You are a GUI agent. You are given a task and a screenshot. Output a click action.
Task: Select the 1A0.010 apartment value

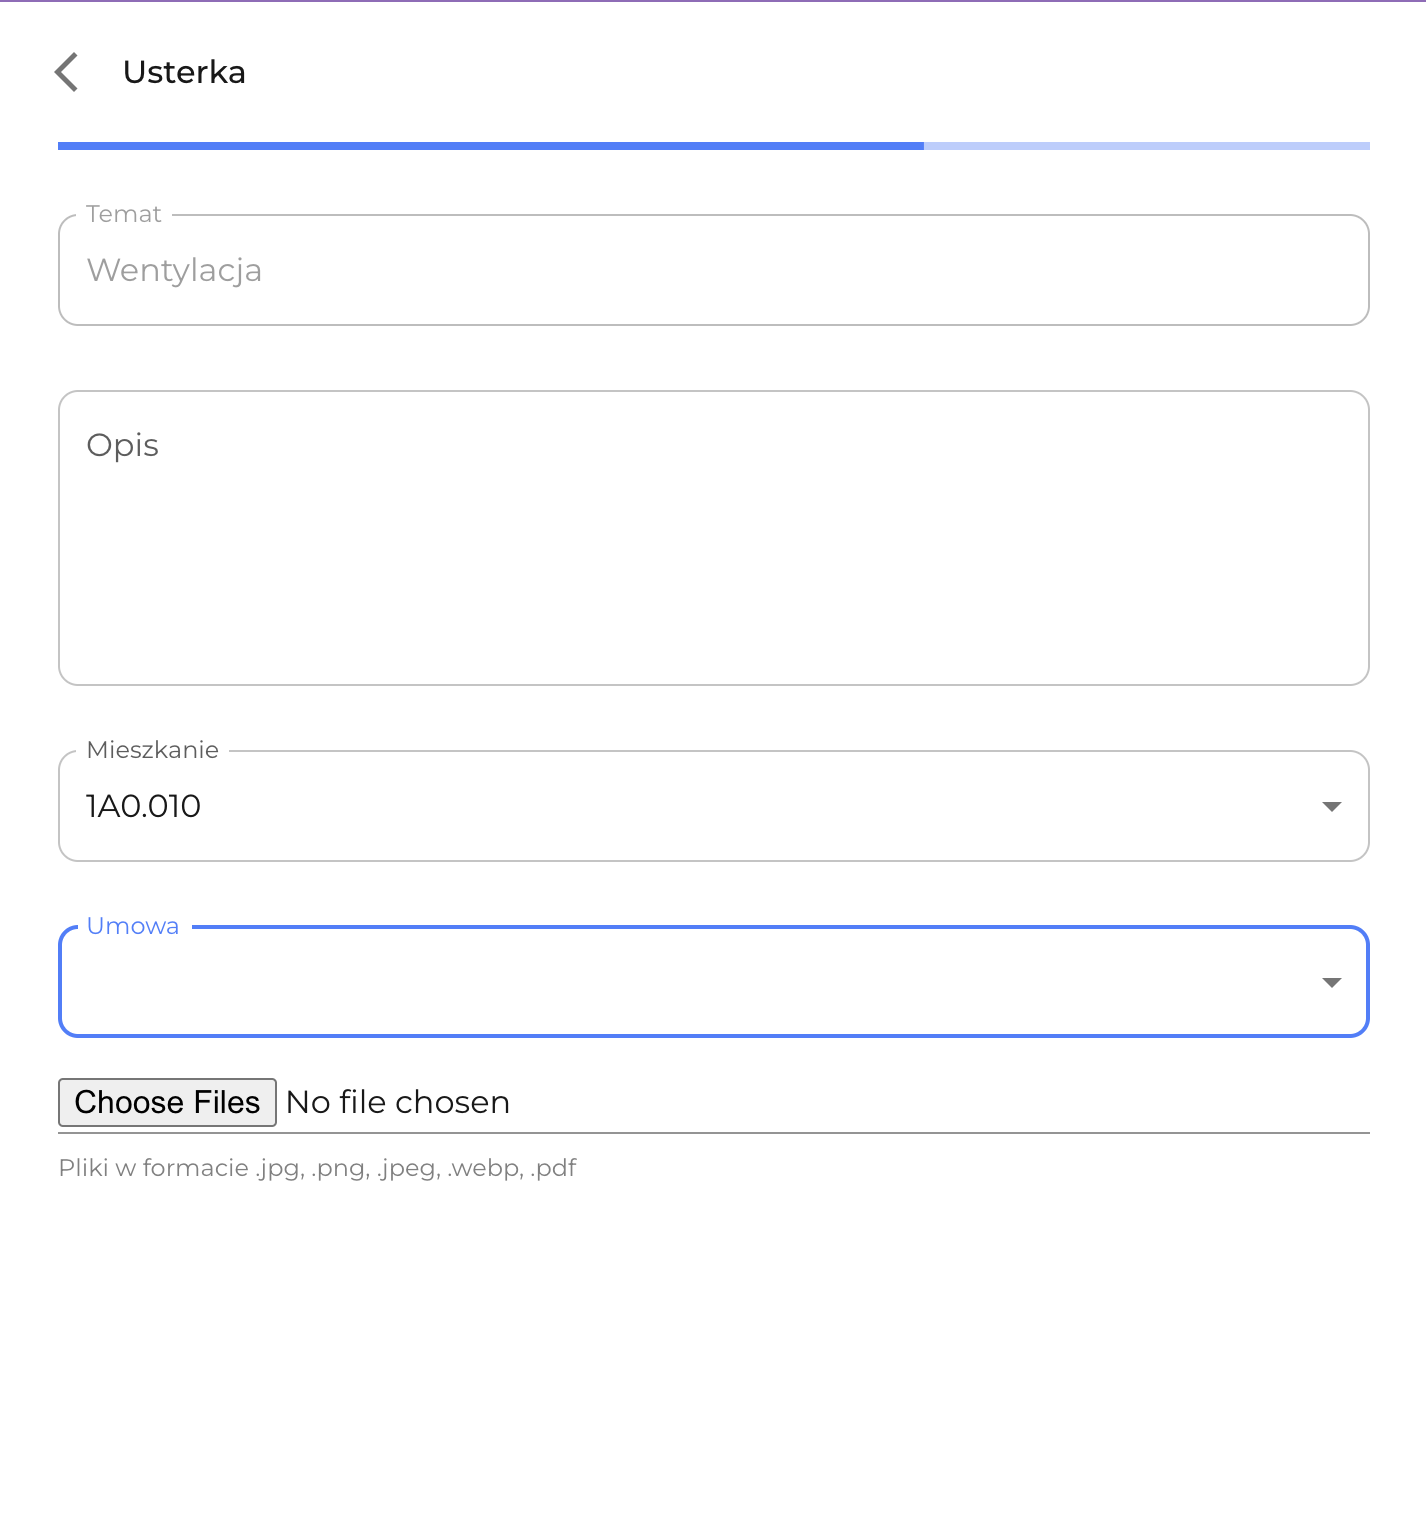tap(144, 806)
